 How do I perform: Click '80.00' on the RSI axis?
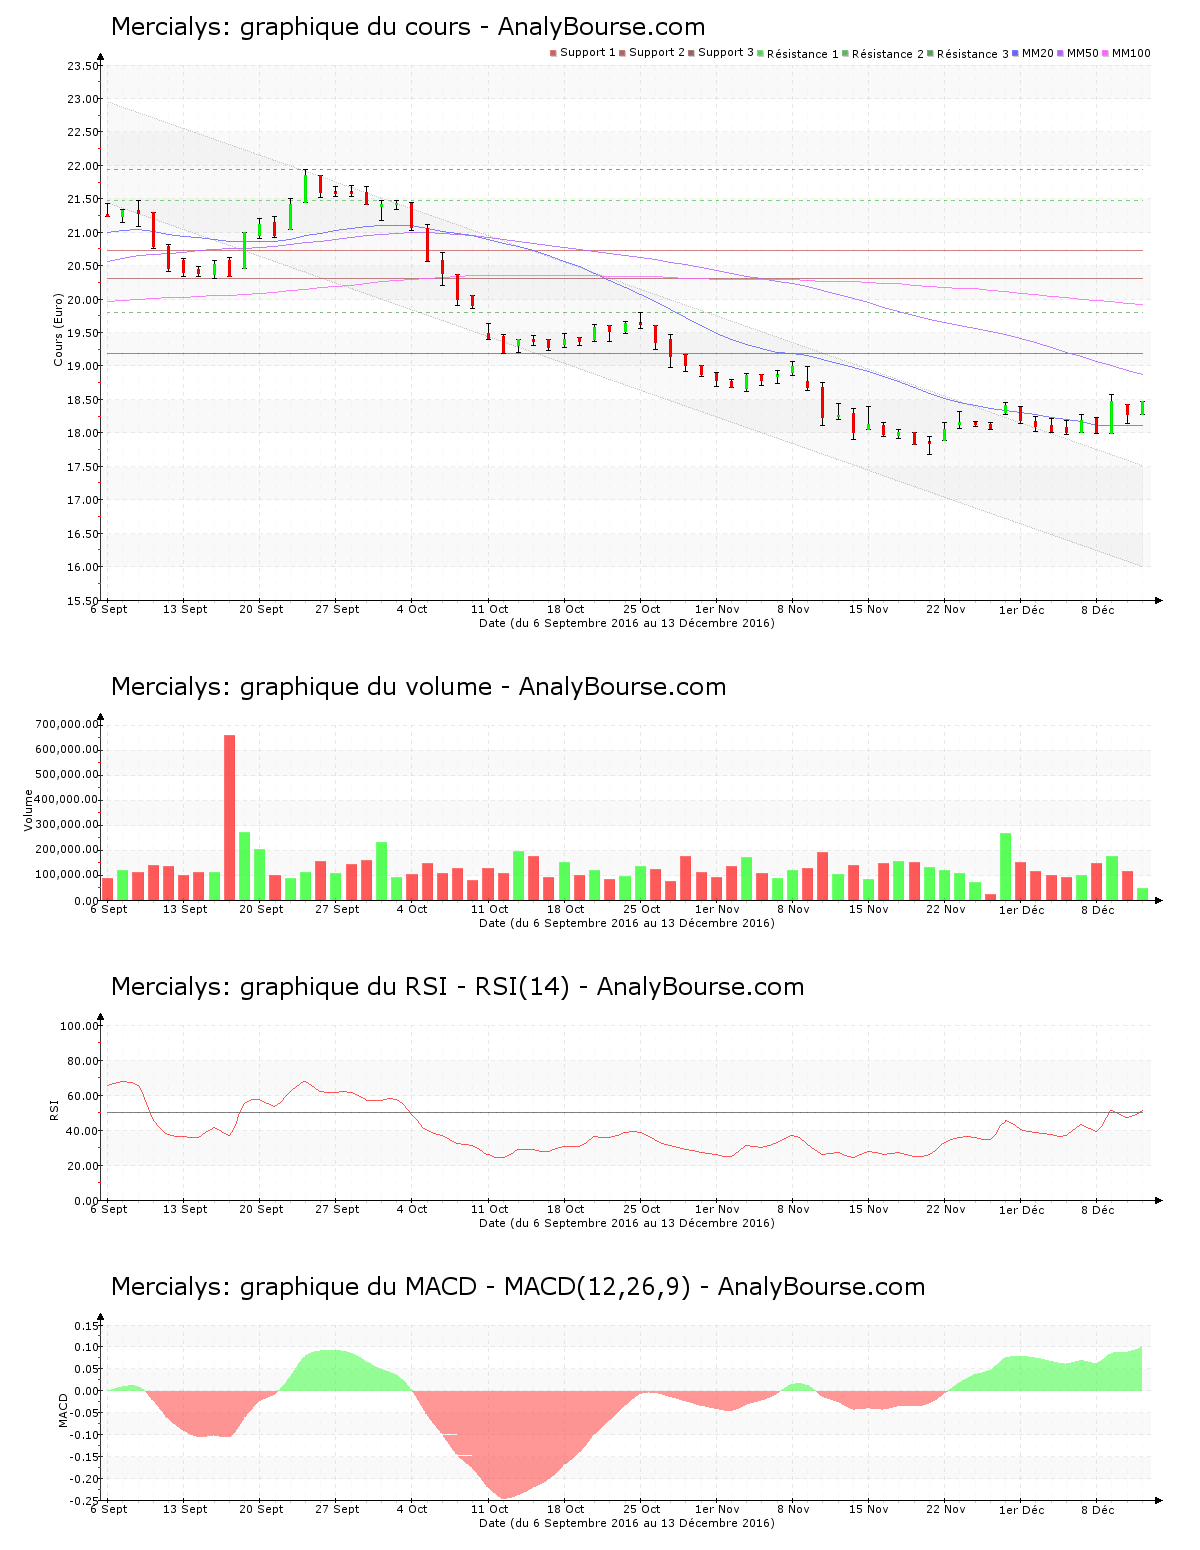click(x=83, y=1061)
